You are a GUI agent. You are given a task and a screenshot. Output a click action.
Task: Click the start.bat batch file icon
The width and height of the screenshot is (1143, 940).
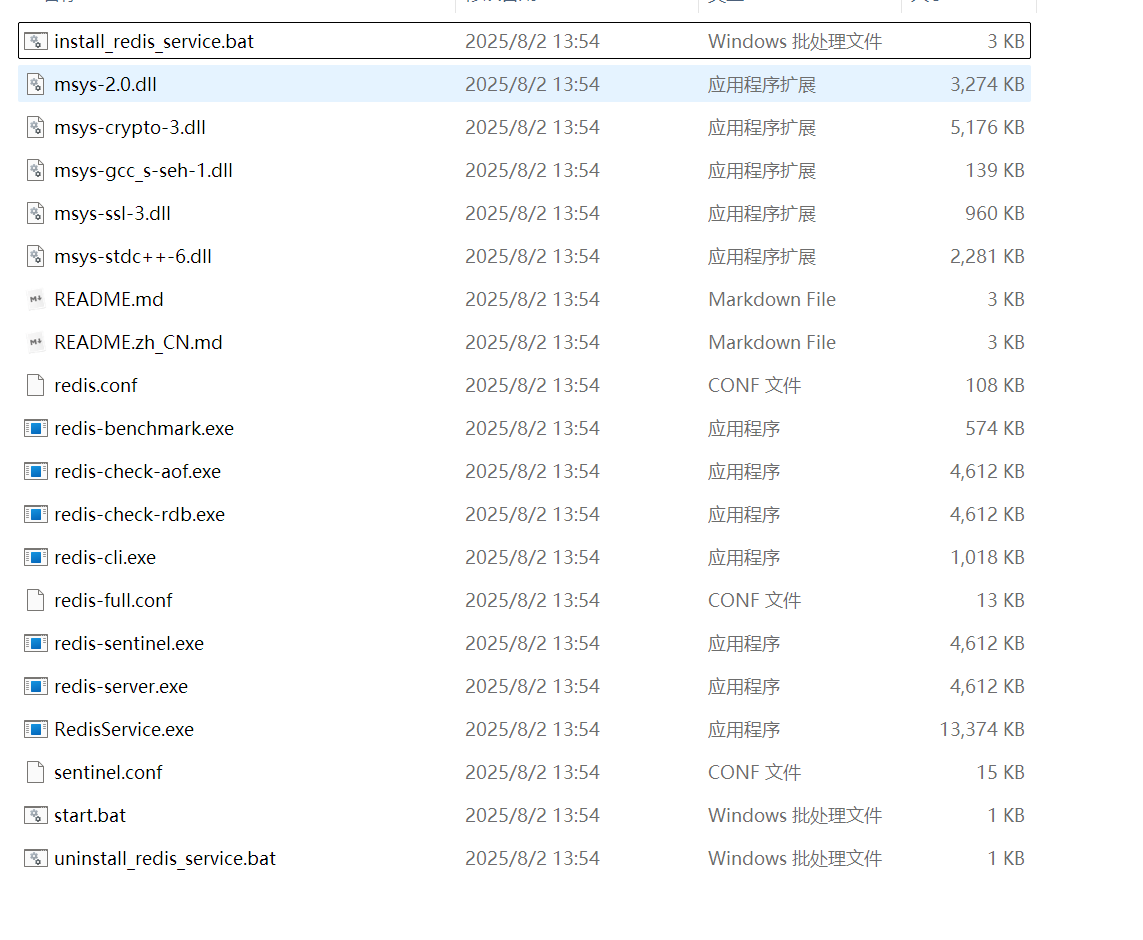pyautogui.click(x=34, y=815)
